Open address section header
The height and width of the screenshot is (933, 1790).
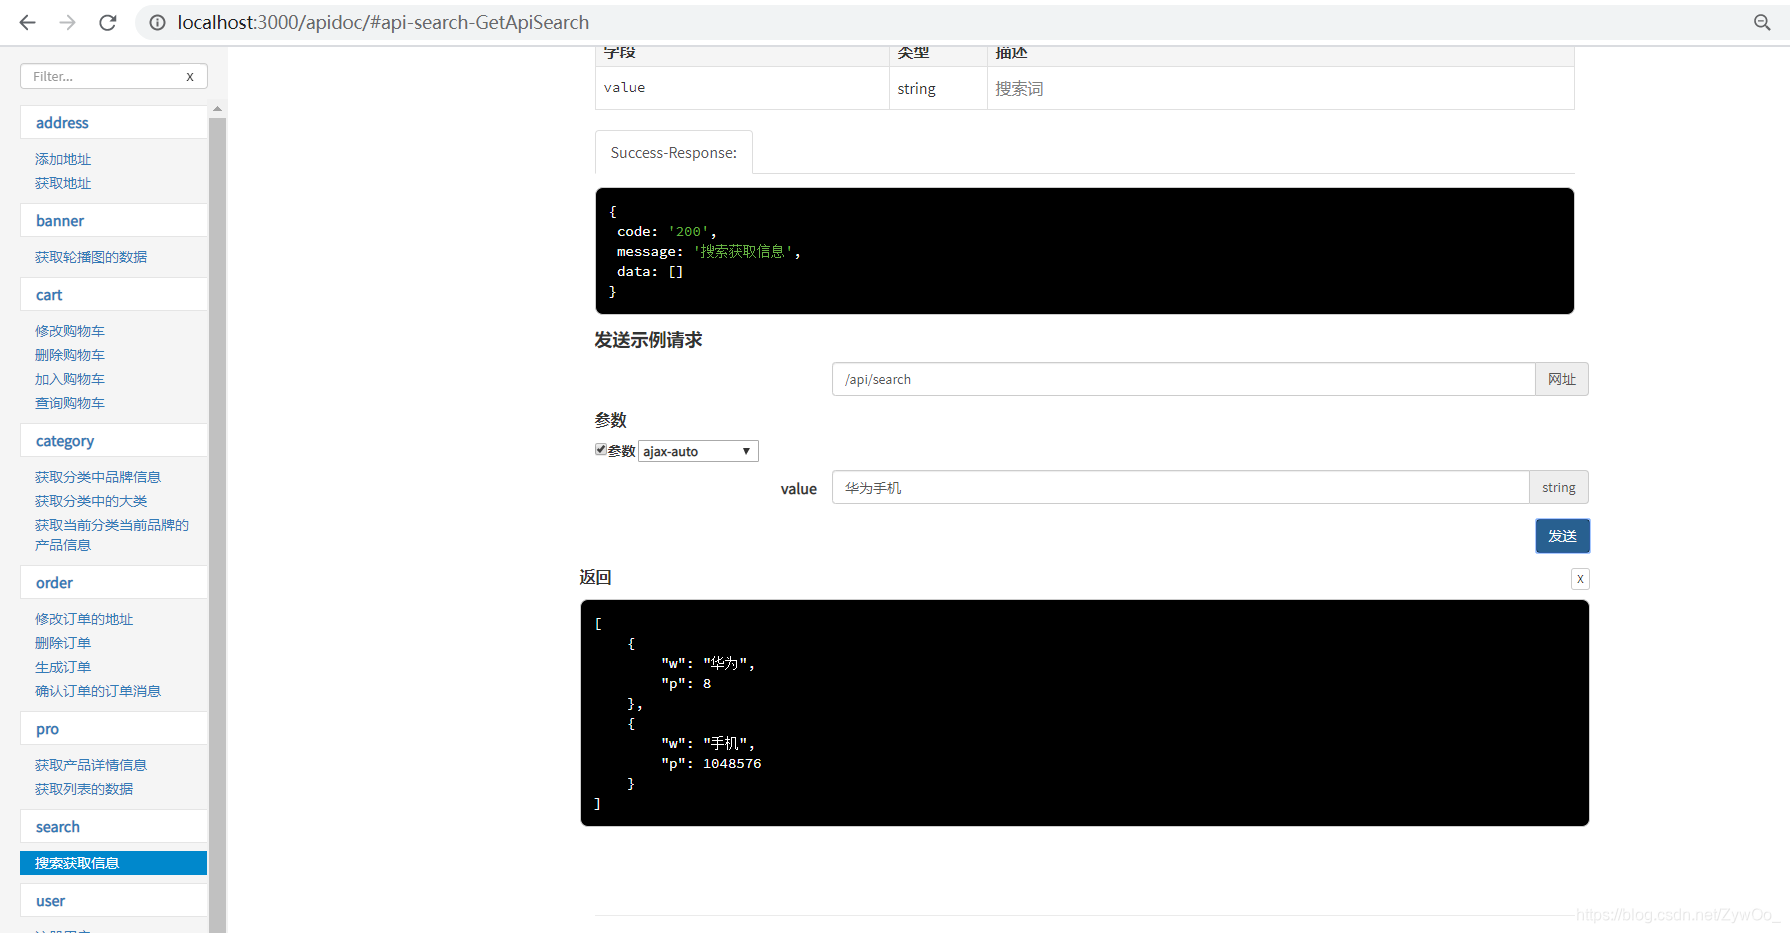[114, 123]
